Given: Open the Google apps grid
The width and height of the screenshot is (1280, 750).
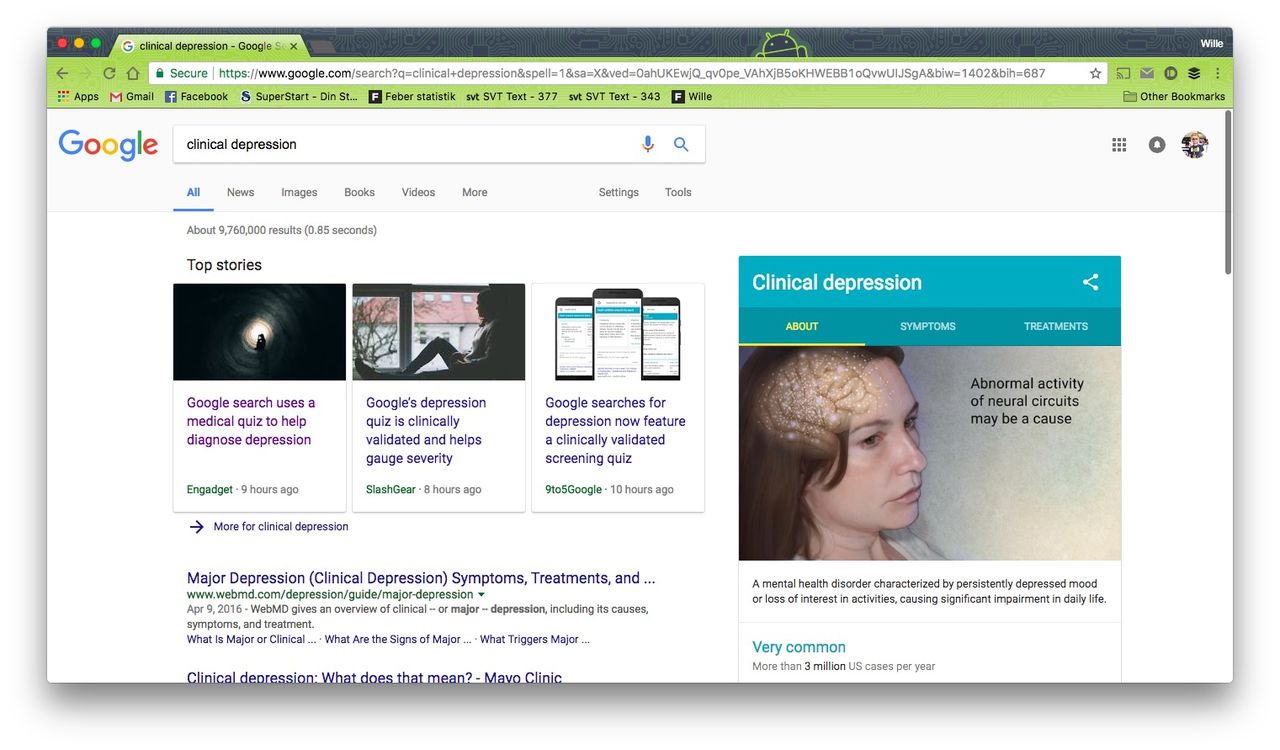Looking at the screenshot, I should [x=1119, y=145].
